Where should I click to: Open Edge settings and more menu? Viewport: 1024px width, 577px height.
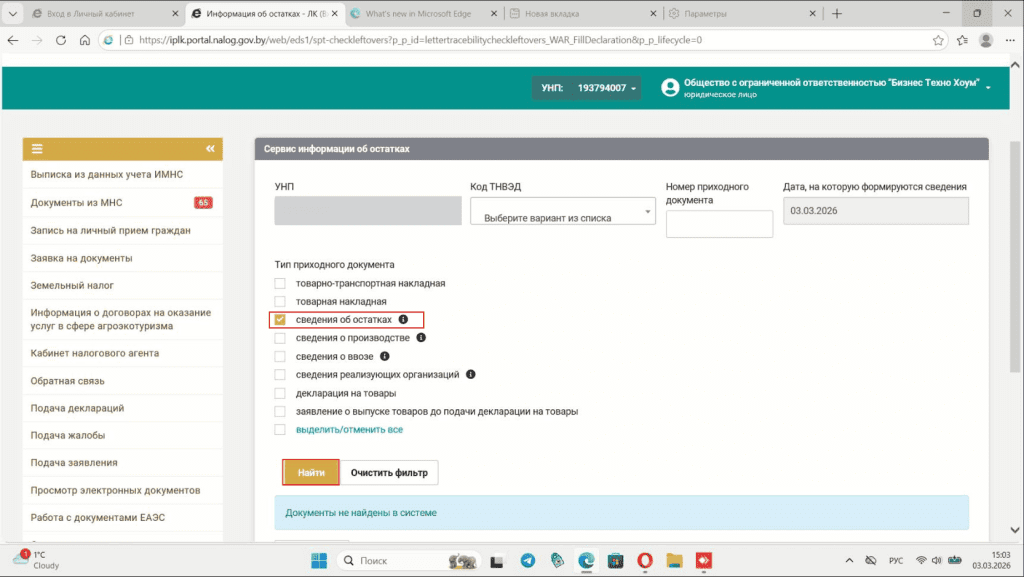tap(1010, 40)
